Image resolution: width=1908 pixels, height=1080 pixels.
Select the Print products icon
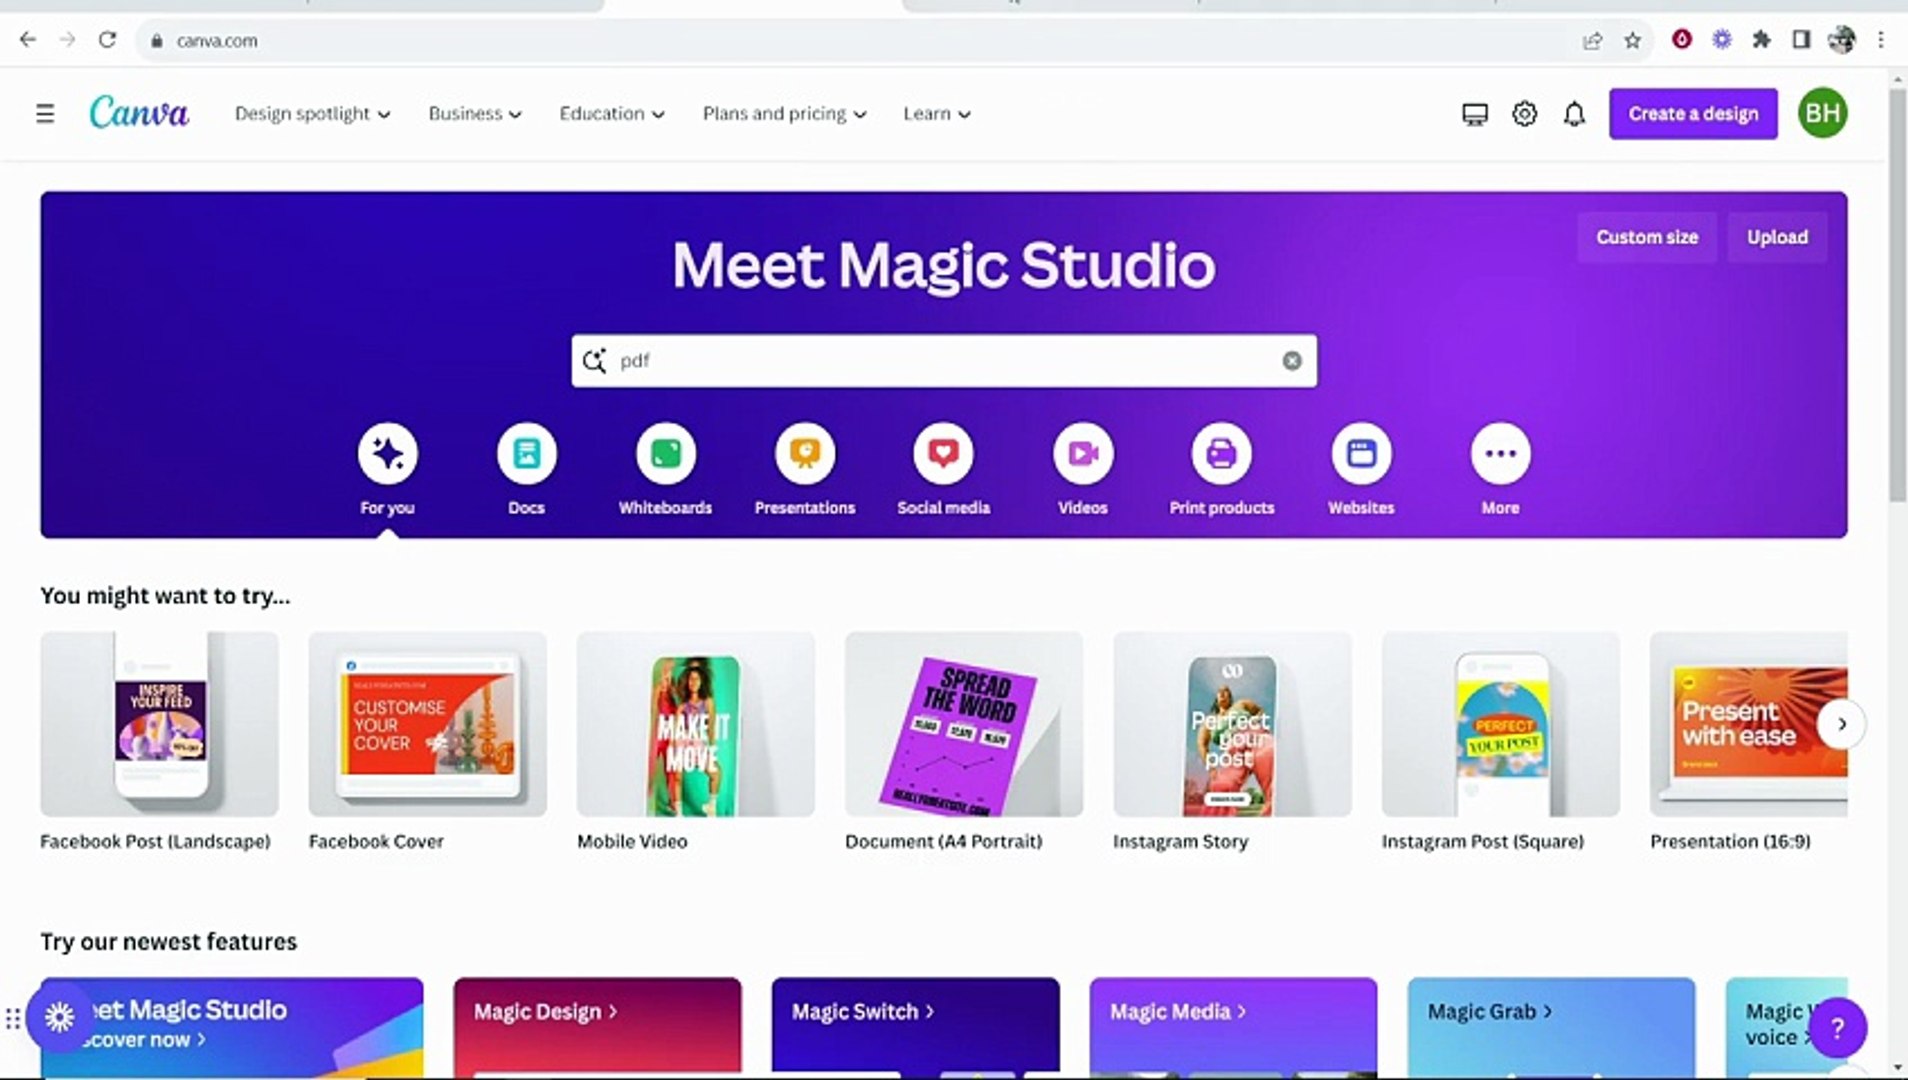click(1221, 453)
